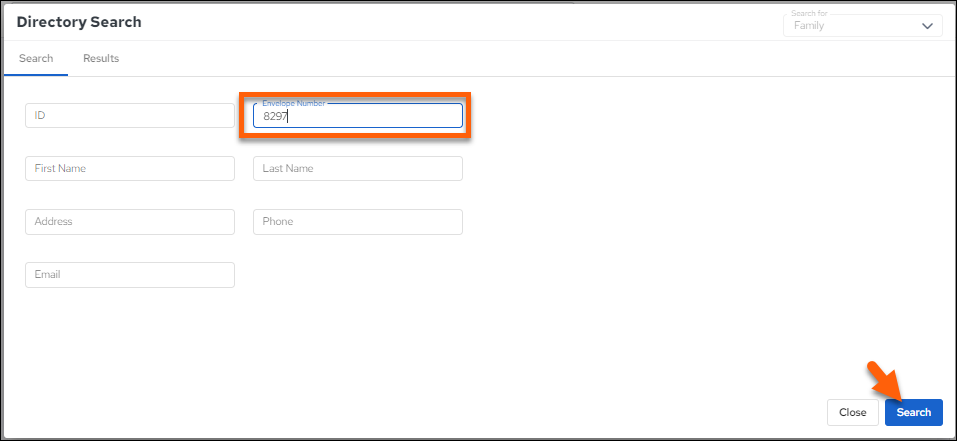Image resolution: width=957 pixels, height=441 pixels.
Task: Click the chevron arrow in Search for dropdown
Action: [928, 26]
